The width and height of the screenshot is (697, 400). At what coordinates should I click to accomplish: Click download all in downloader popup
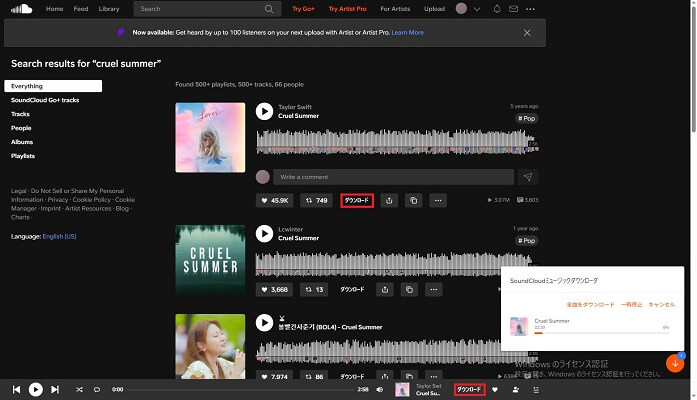tap(590, 305)
